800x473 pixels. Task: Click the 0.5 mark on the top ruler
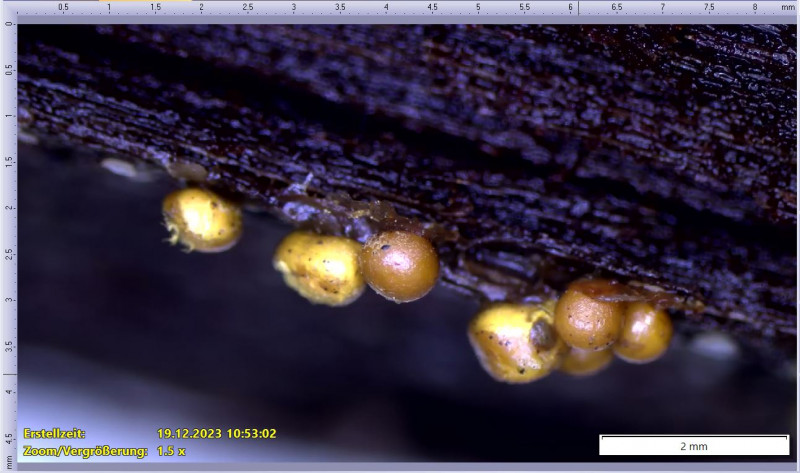pyautogui.click(x=63, y=7)
